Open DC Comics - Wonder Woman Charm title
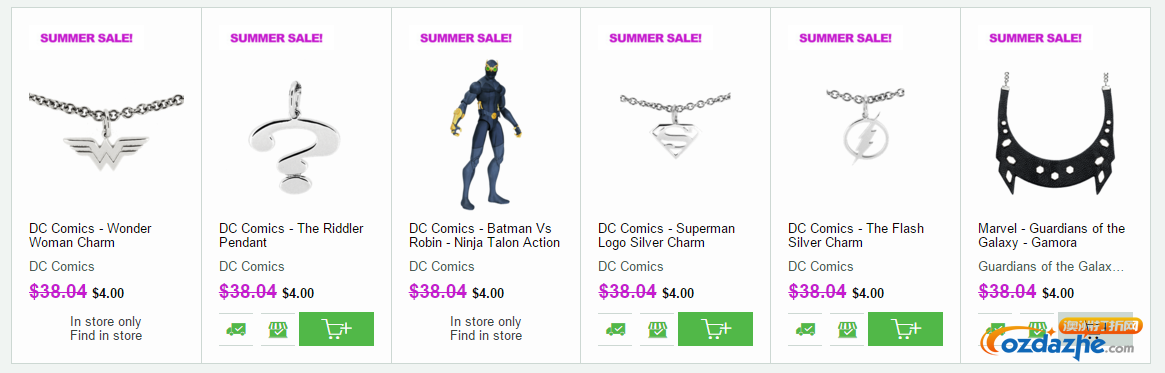The image size is (1165, 373). tap(90, 236)
